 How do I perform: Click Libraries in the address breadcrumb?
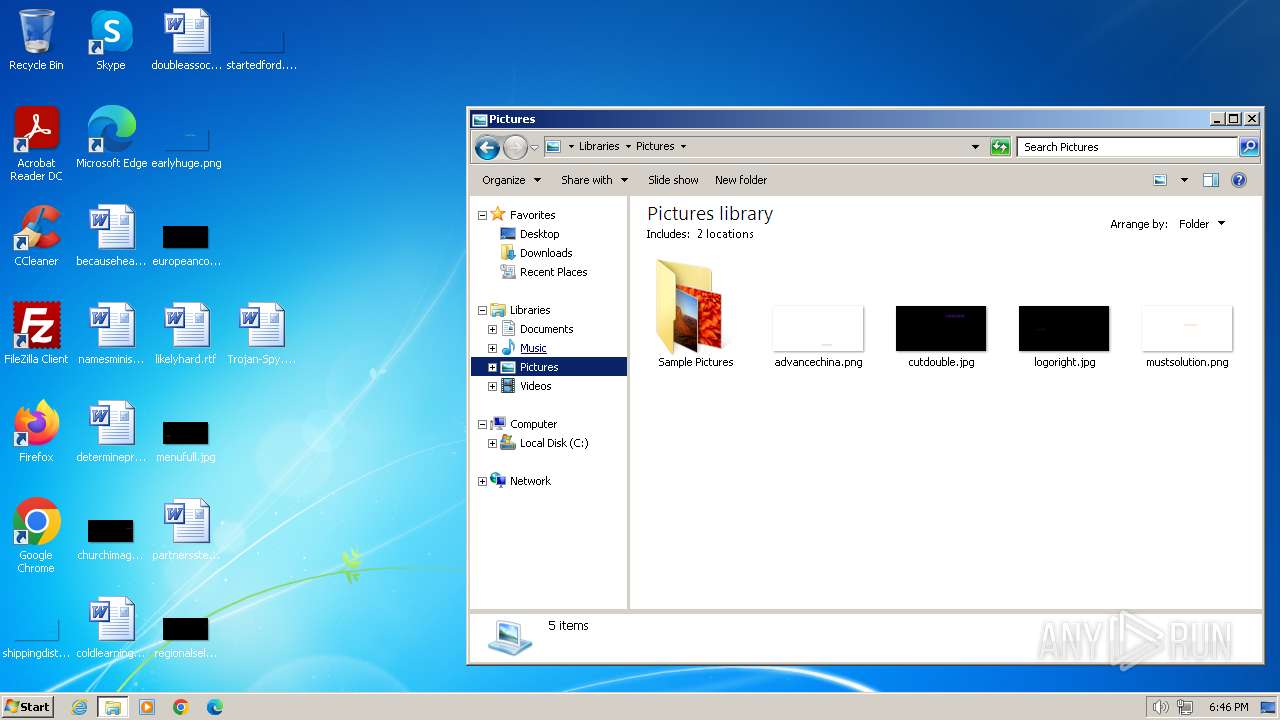coord(599,146)
